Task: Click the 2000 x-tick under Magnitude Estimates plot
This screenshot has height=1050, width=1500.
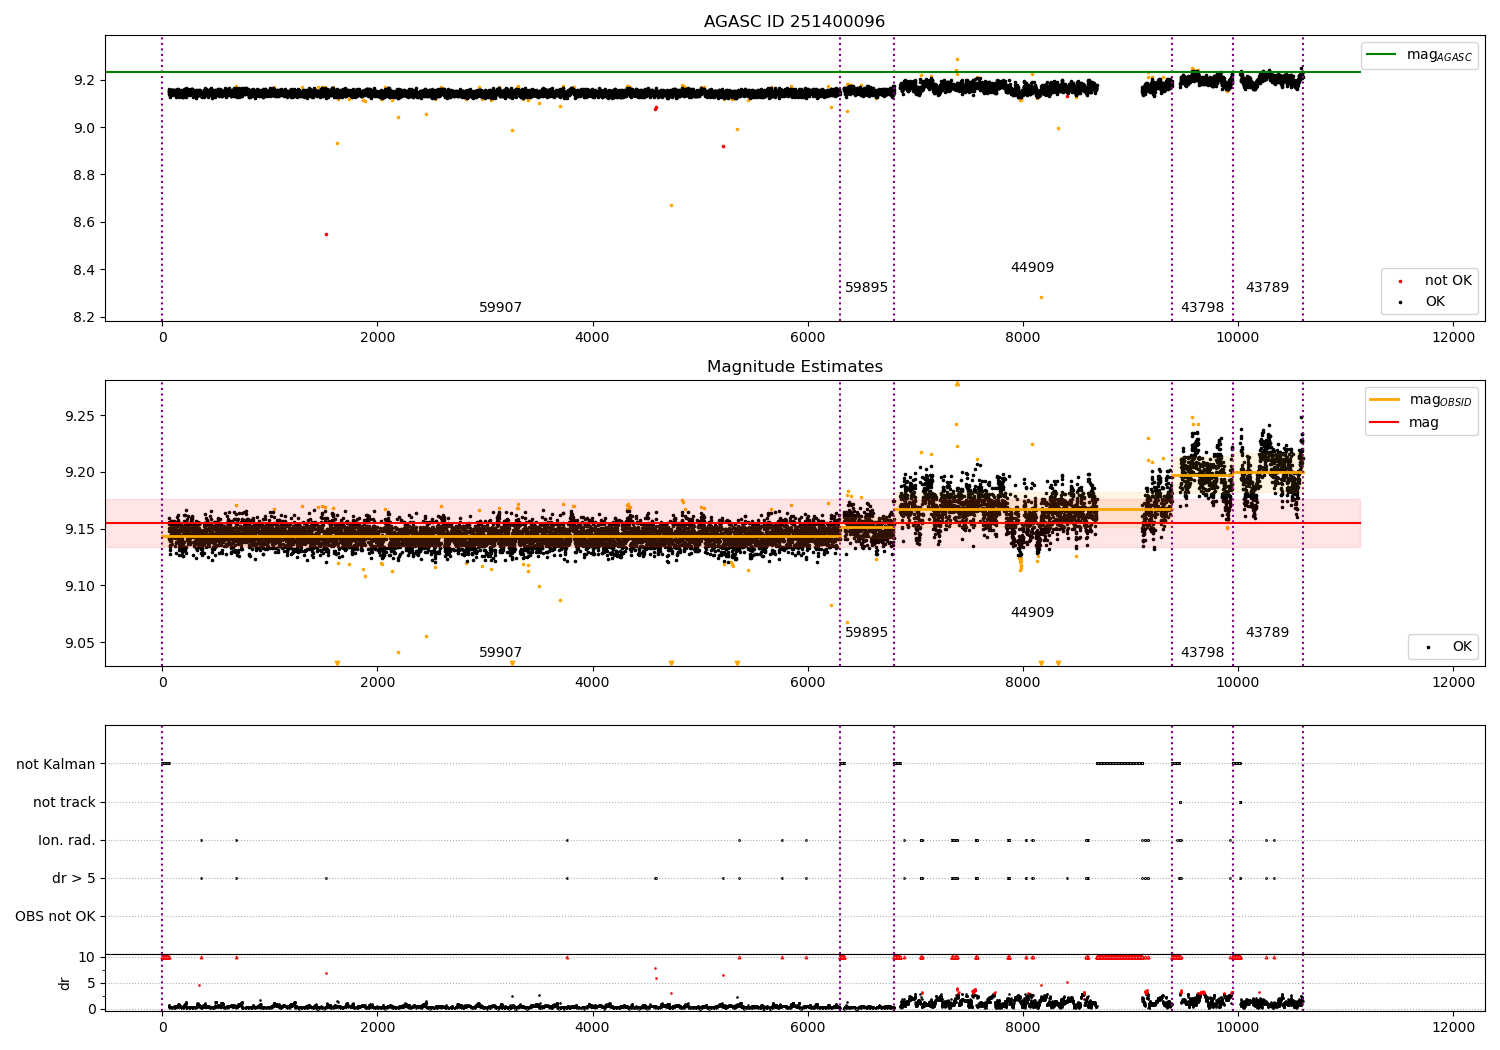Action: [x=377, y=682]
